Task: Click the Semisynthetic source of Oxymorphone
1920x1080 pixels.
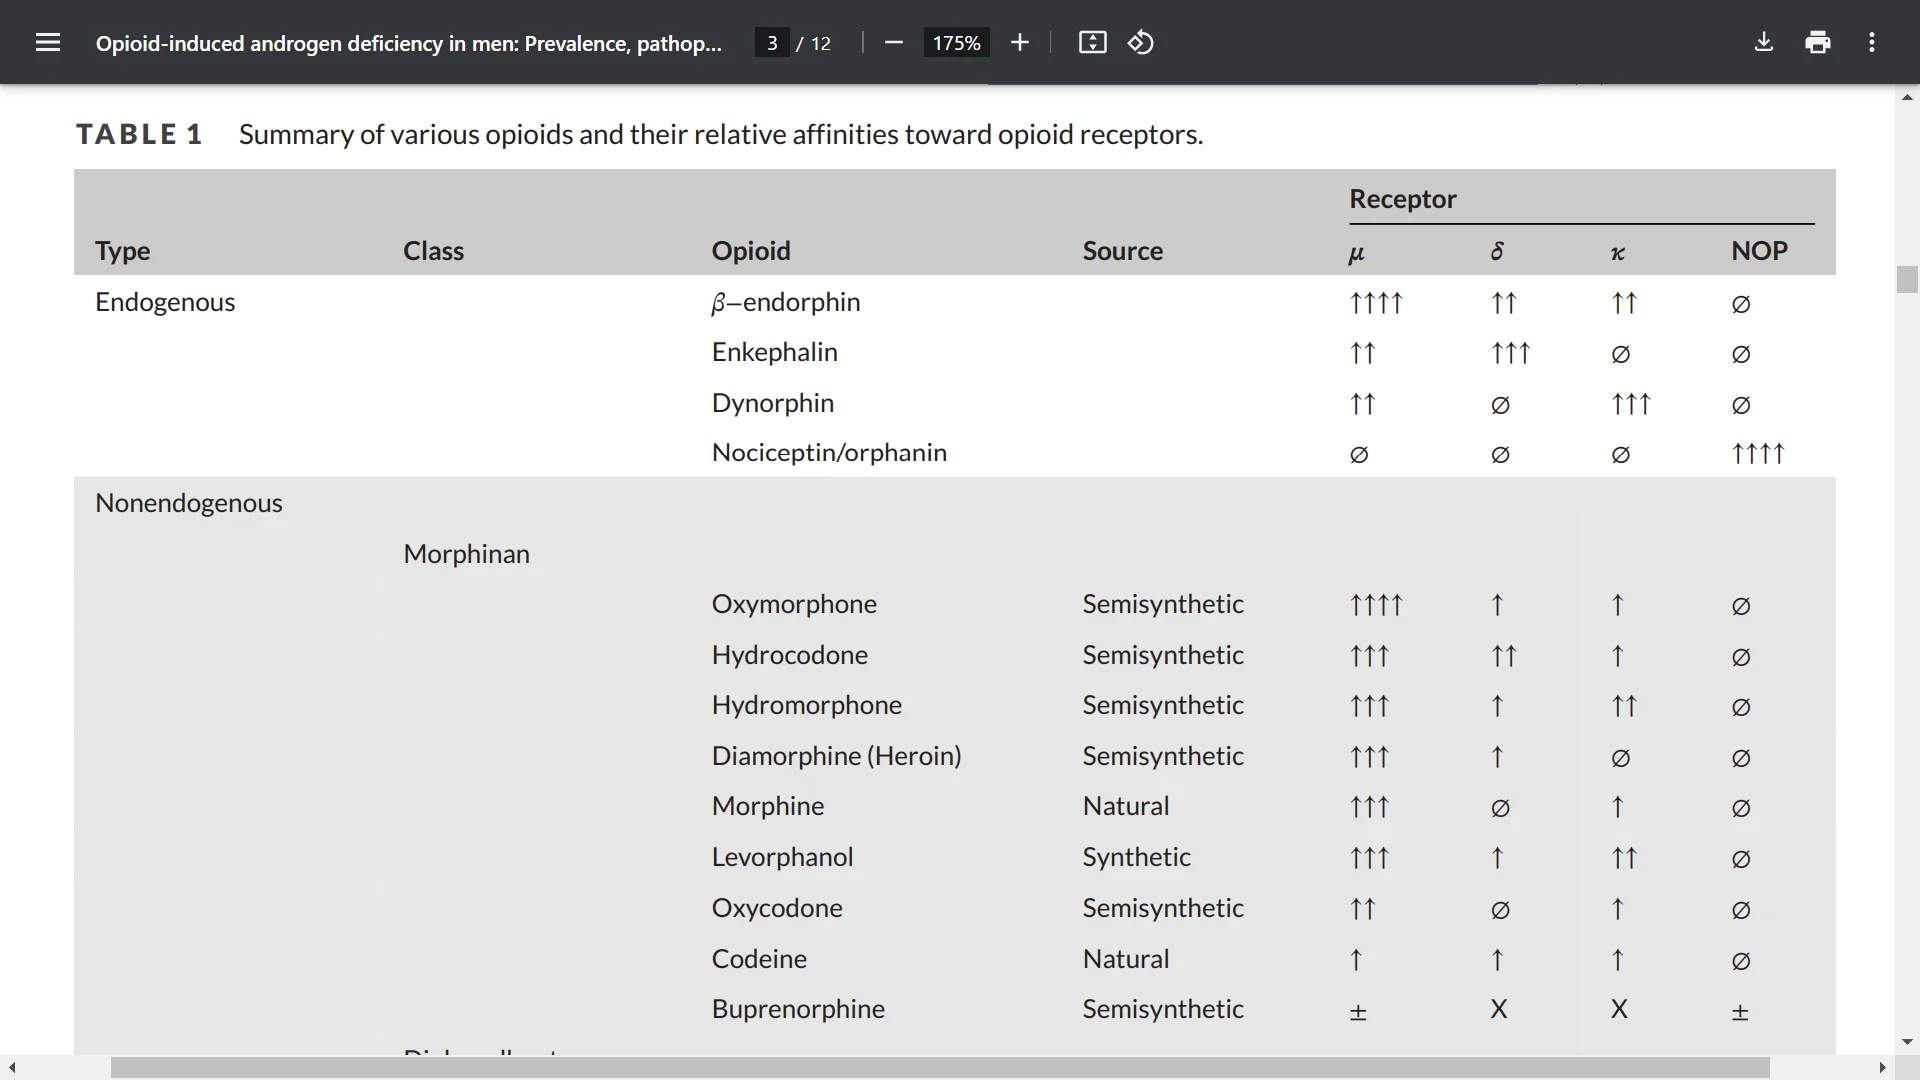Action: [x=1163, y=604]
